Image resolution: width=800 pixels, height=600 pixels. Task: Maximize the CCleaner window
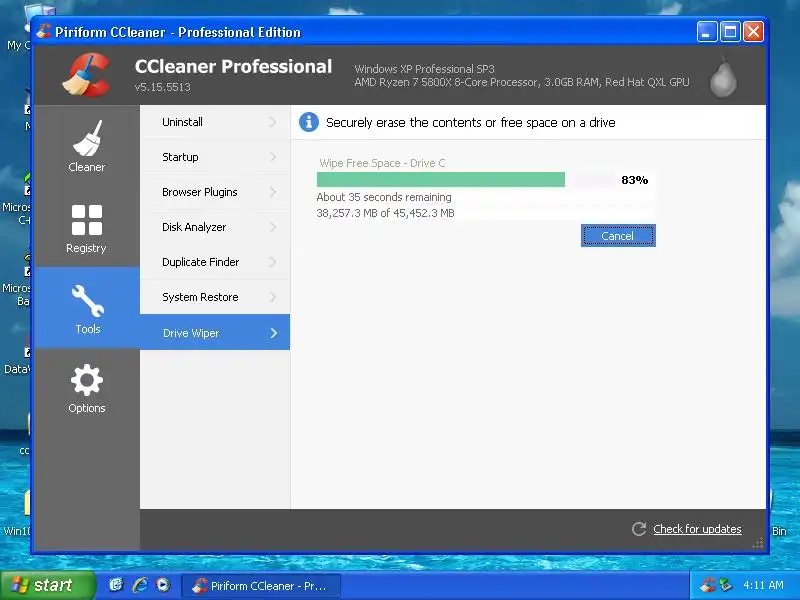coord(730,32)
